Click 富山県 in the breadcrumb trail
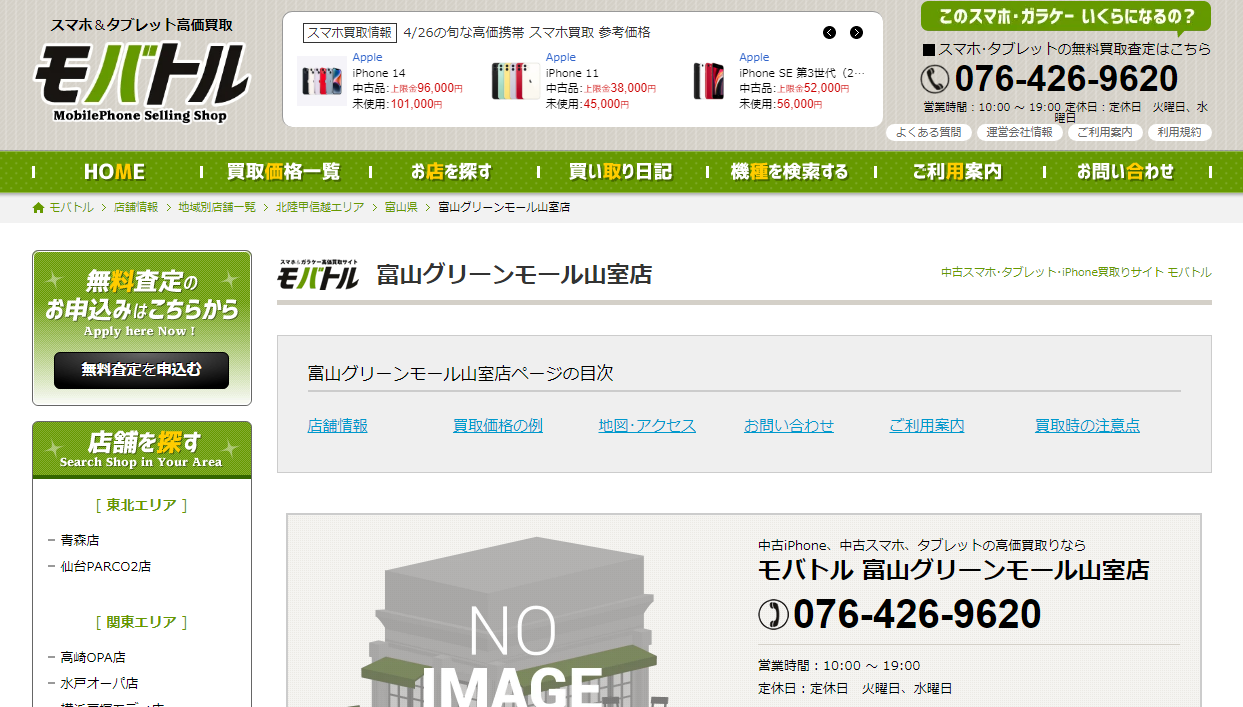This screenshot has height=707, width=1243. (x=401, y=208)
